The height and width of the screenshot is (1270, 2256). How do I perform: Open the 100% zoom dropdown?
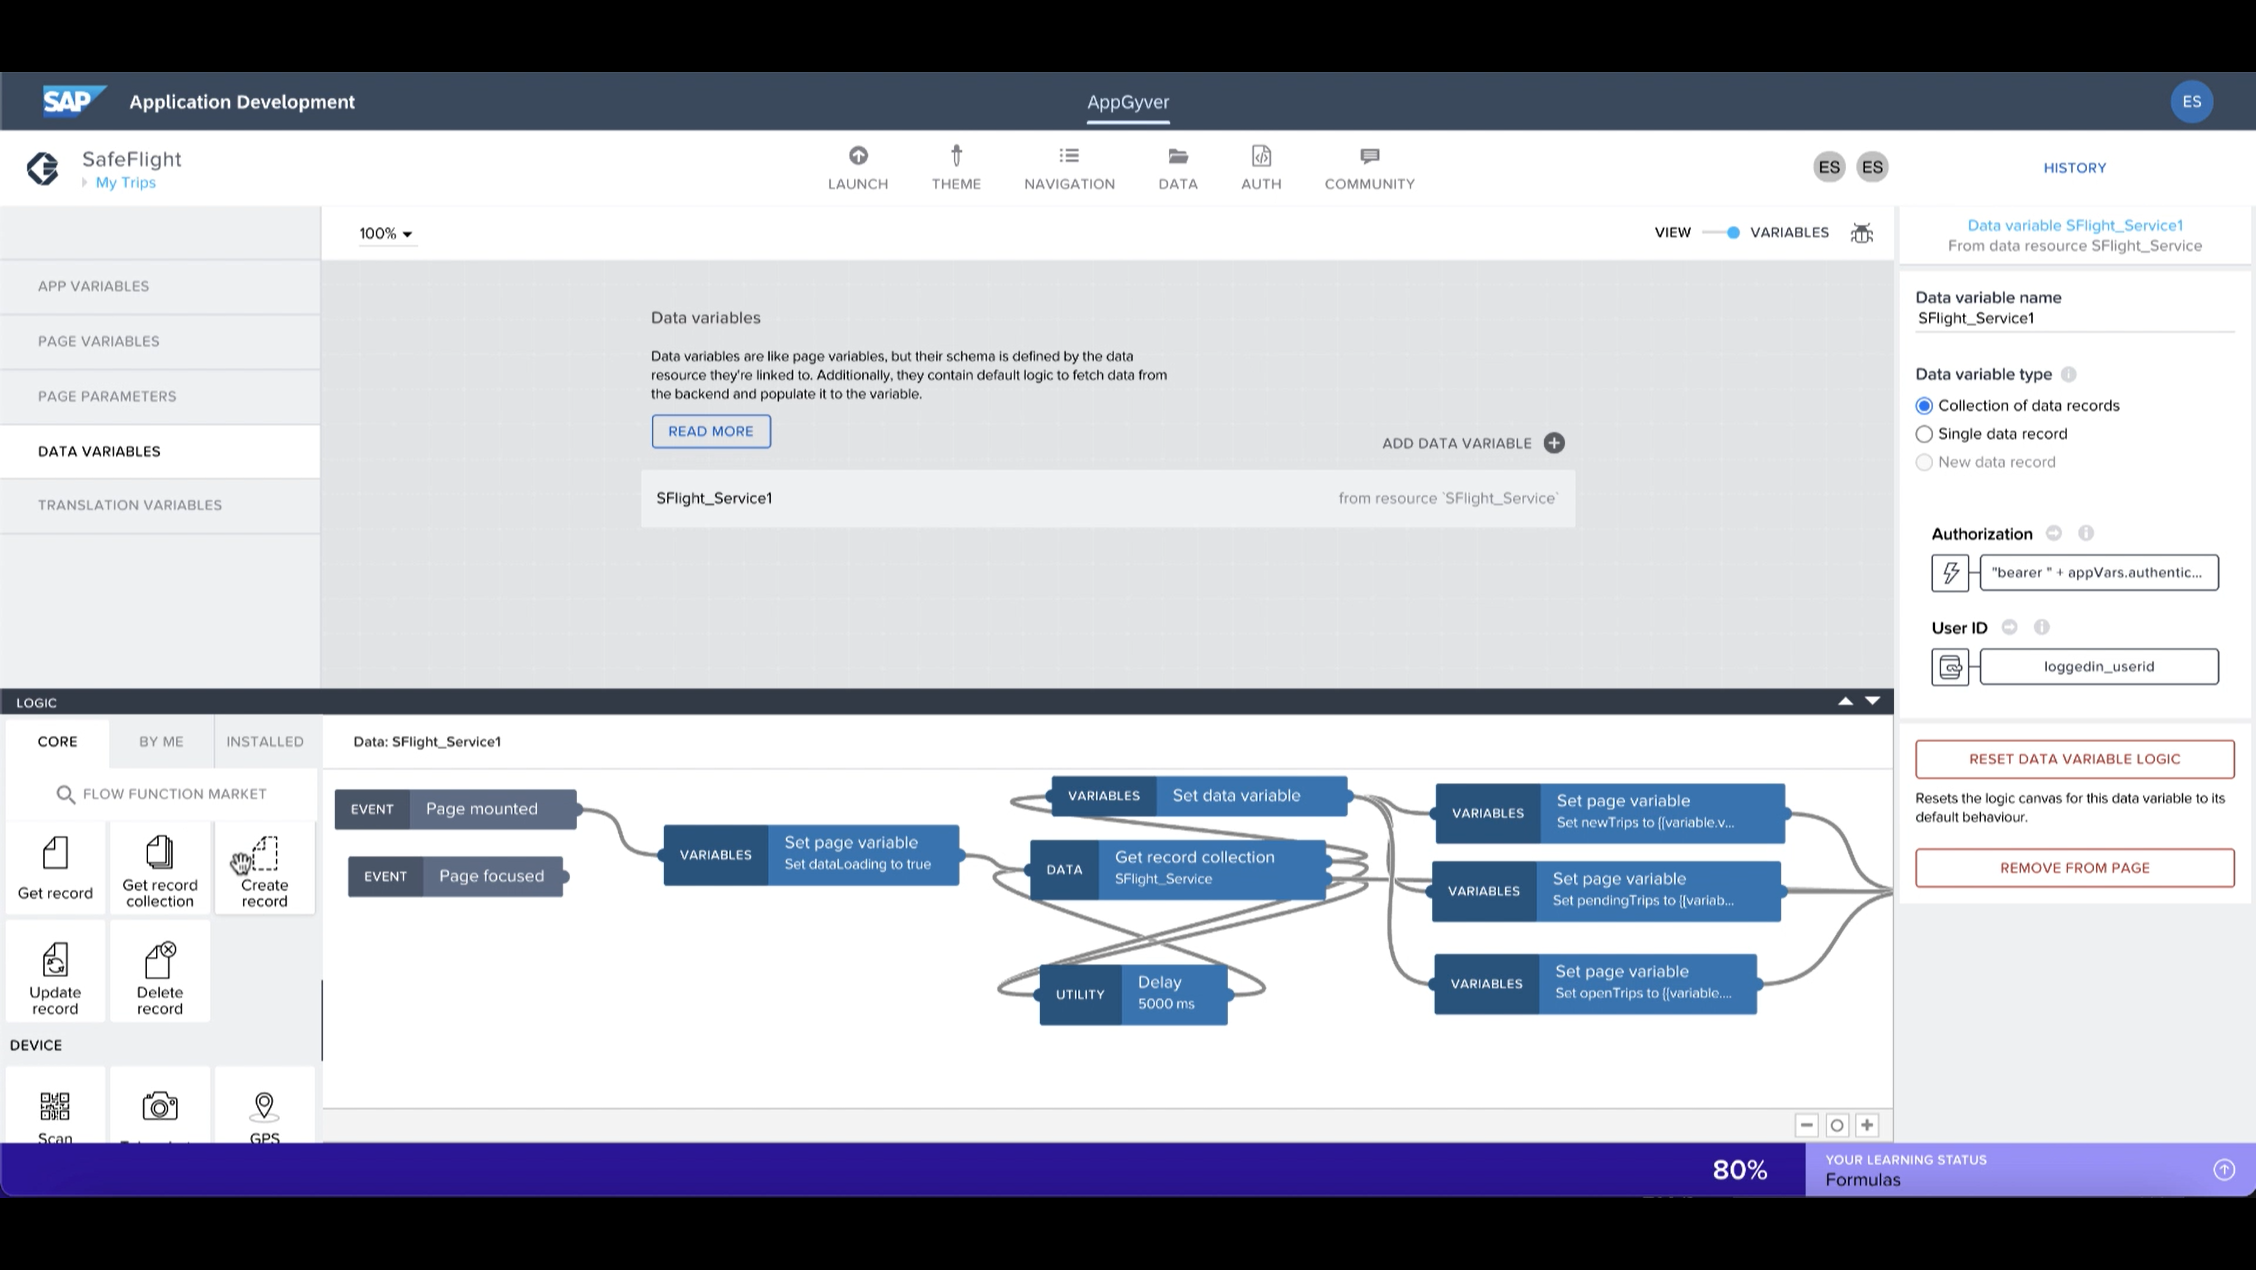coord(386,233)
